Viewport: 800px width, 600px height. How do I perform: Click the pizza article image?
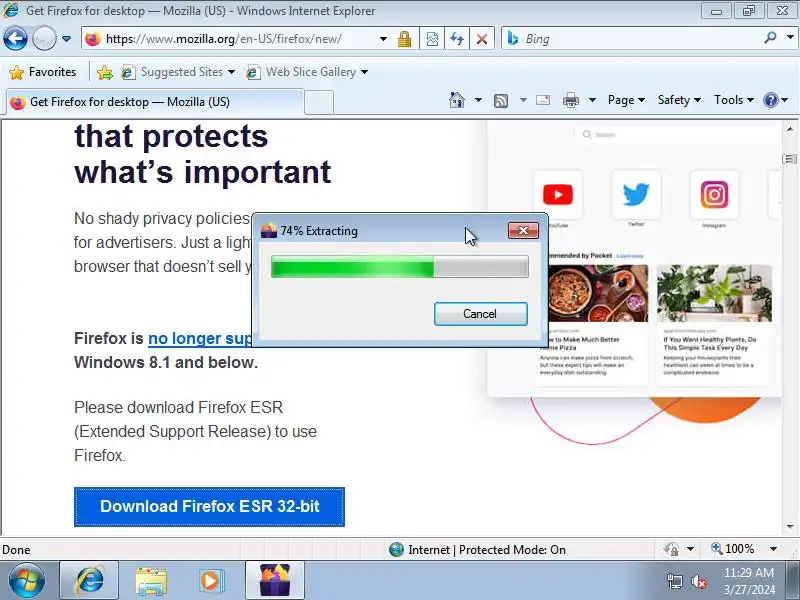coord(598,293)
